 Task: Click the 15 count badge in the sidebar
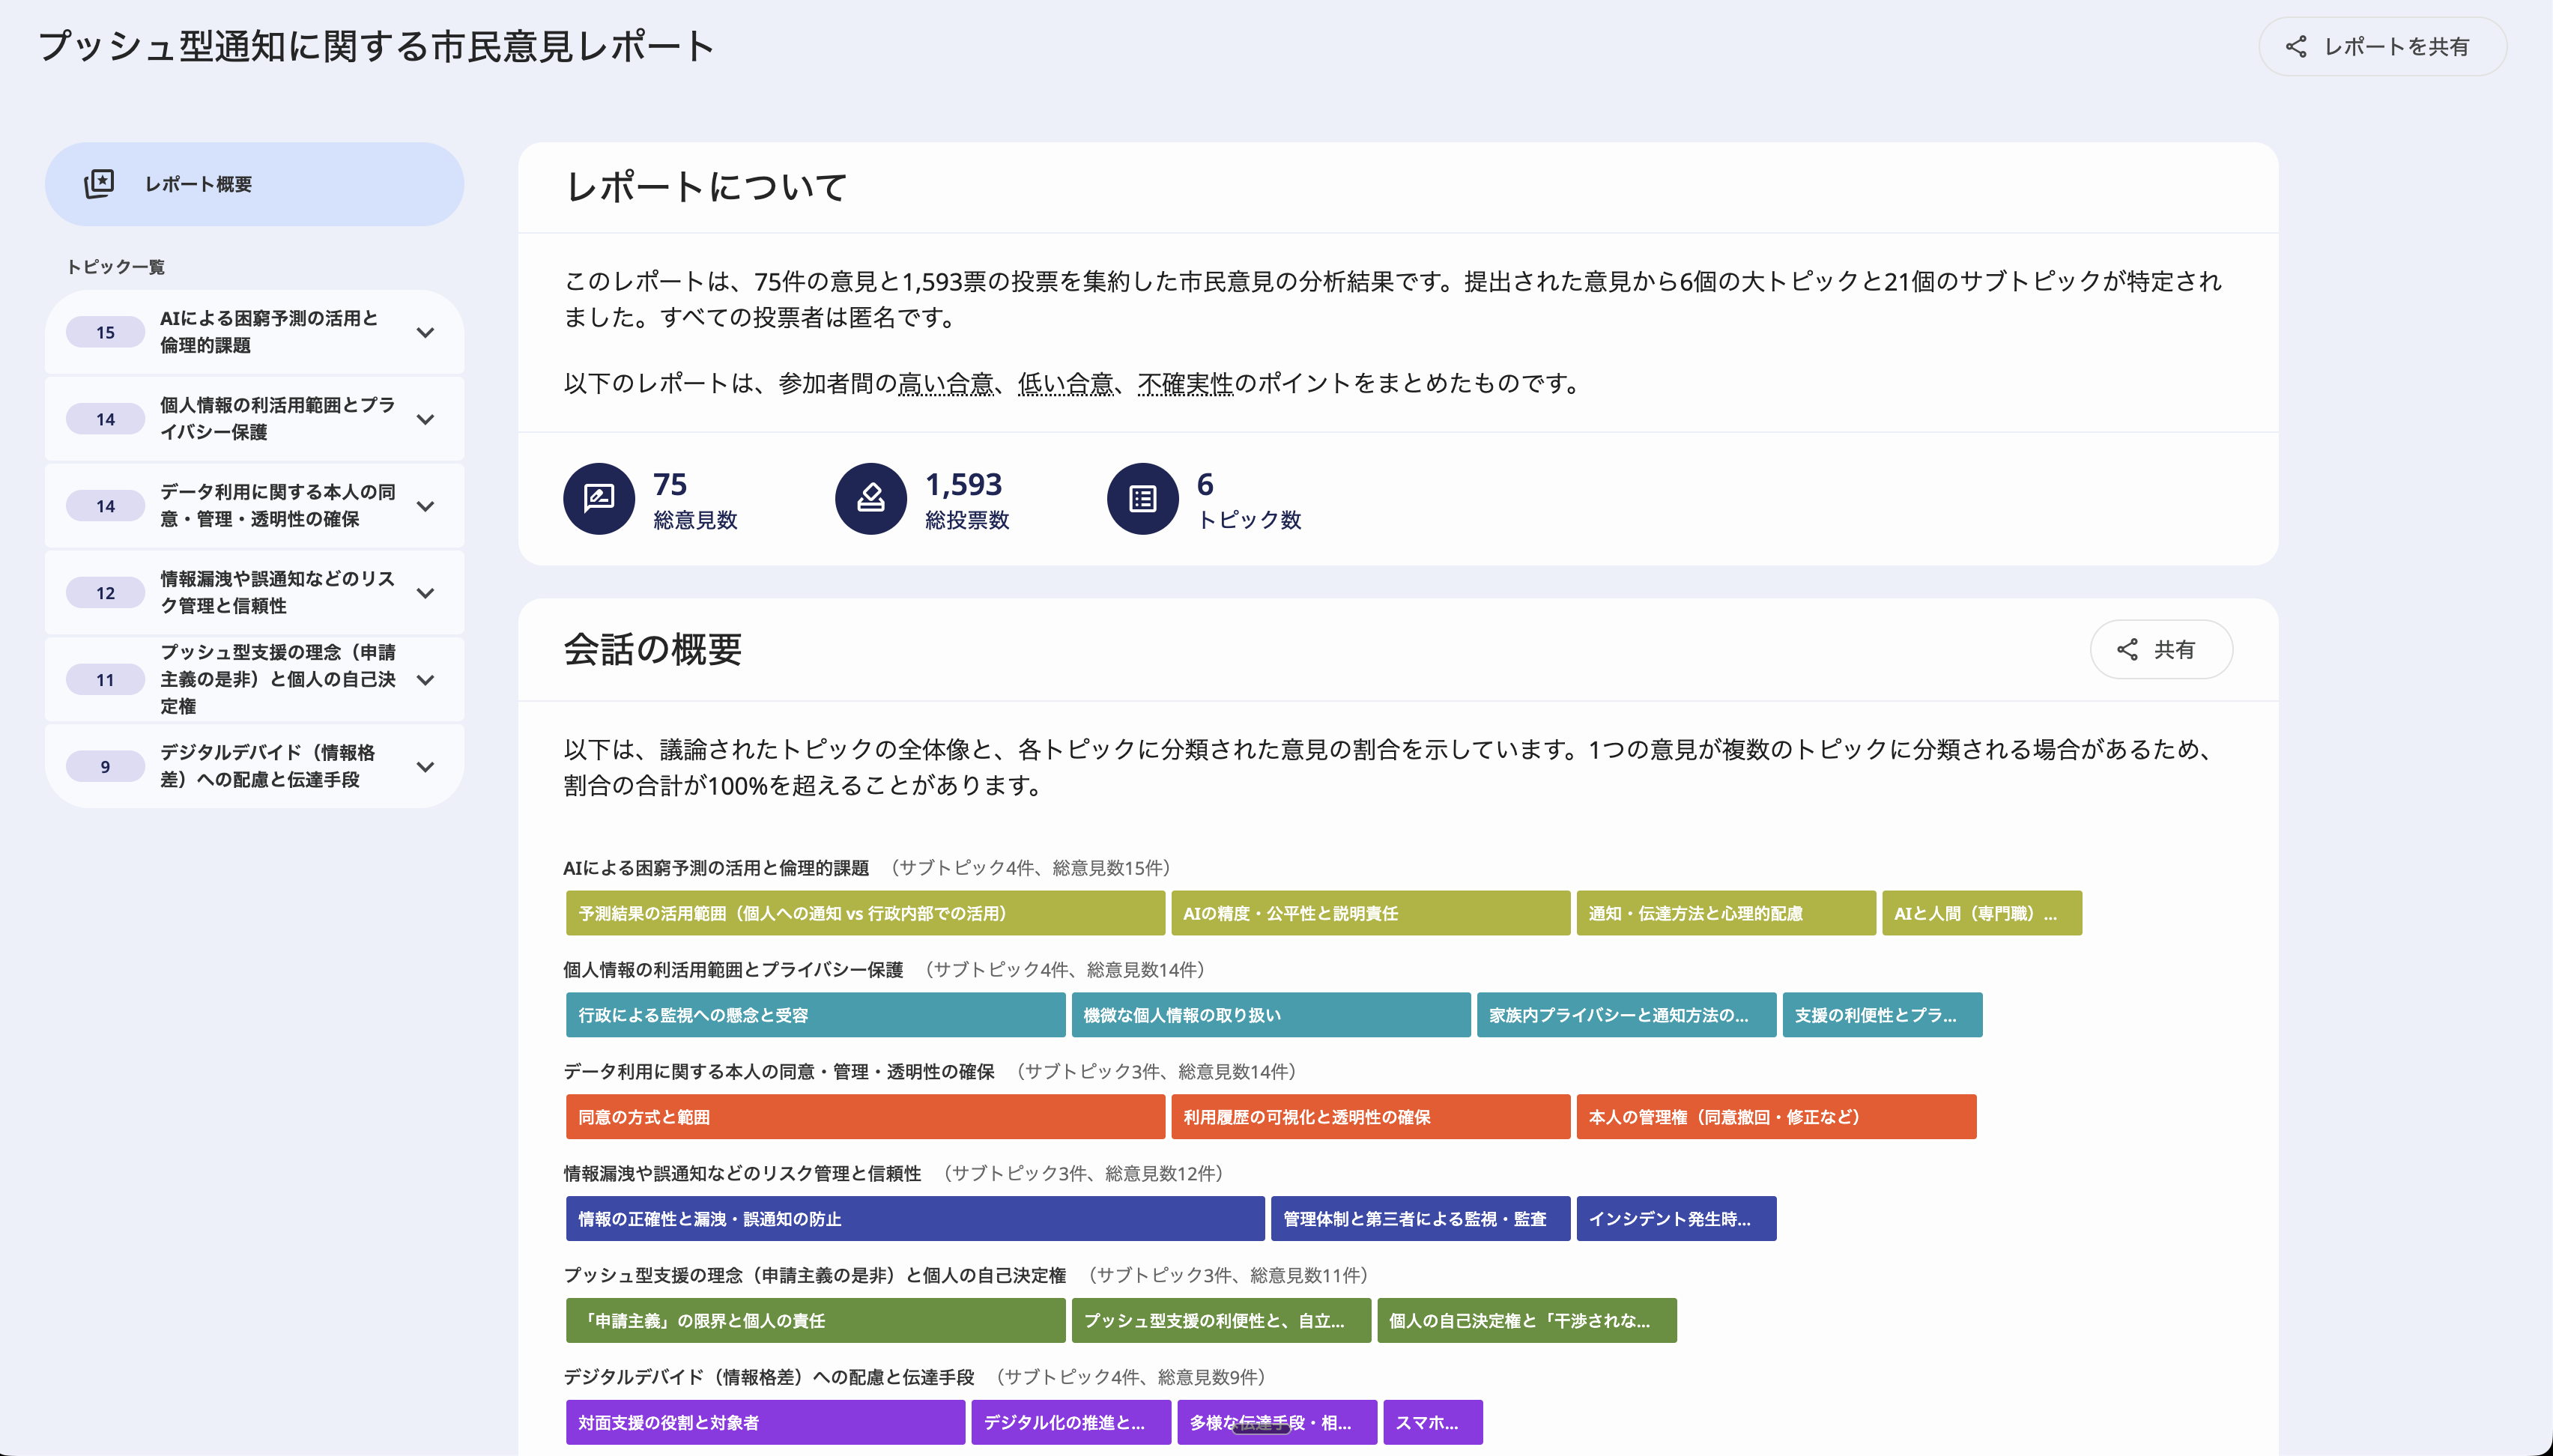click(x=105, y=333)
